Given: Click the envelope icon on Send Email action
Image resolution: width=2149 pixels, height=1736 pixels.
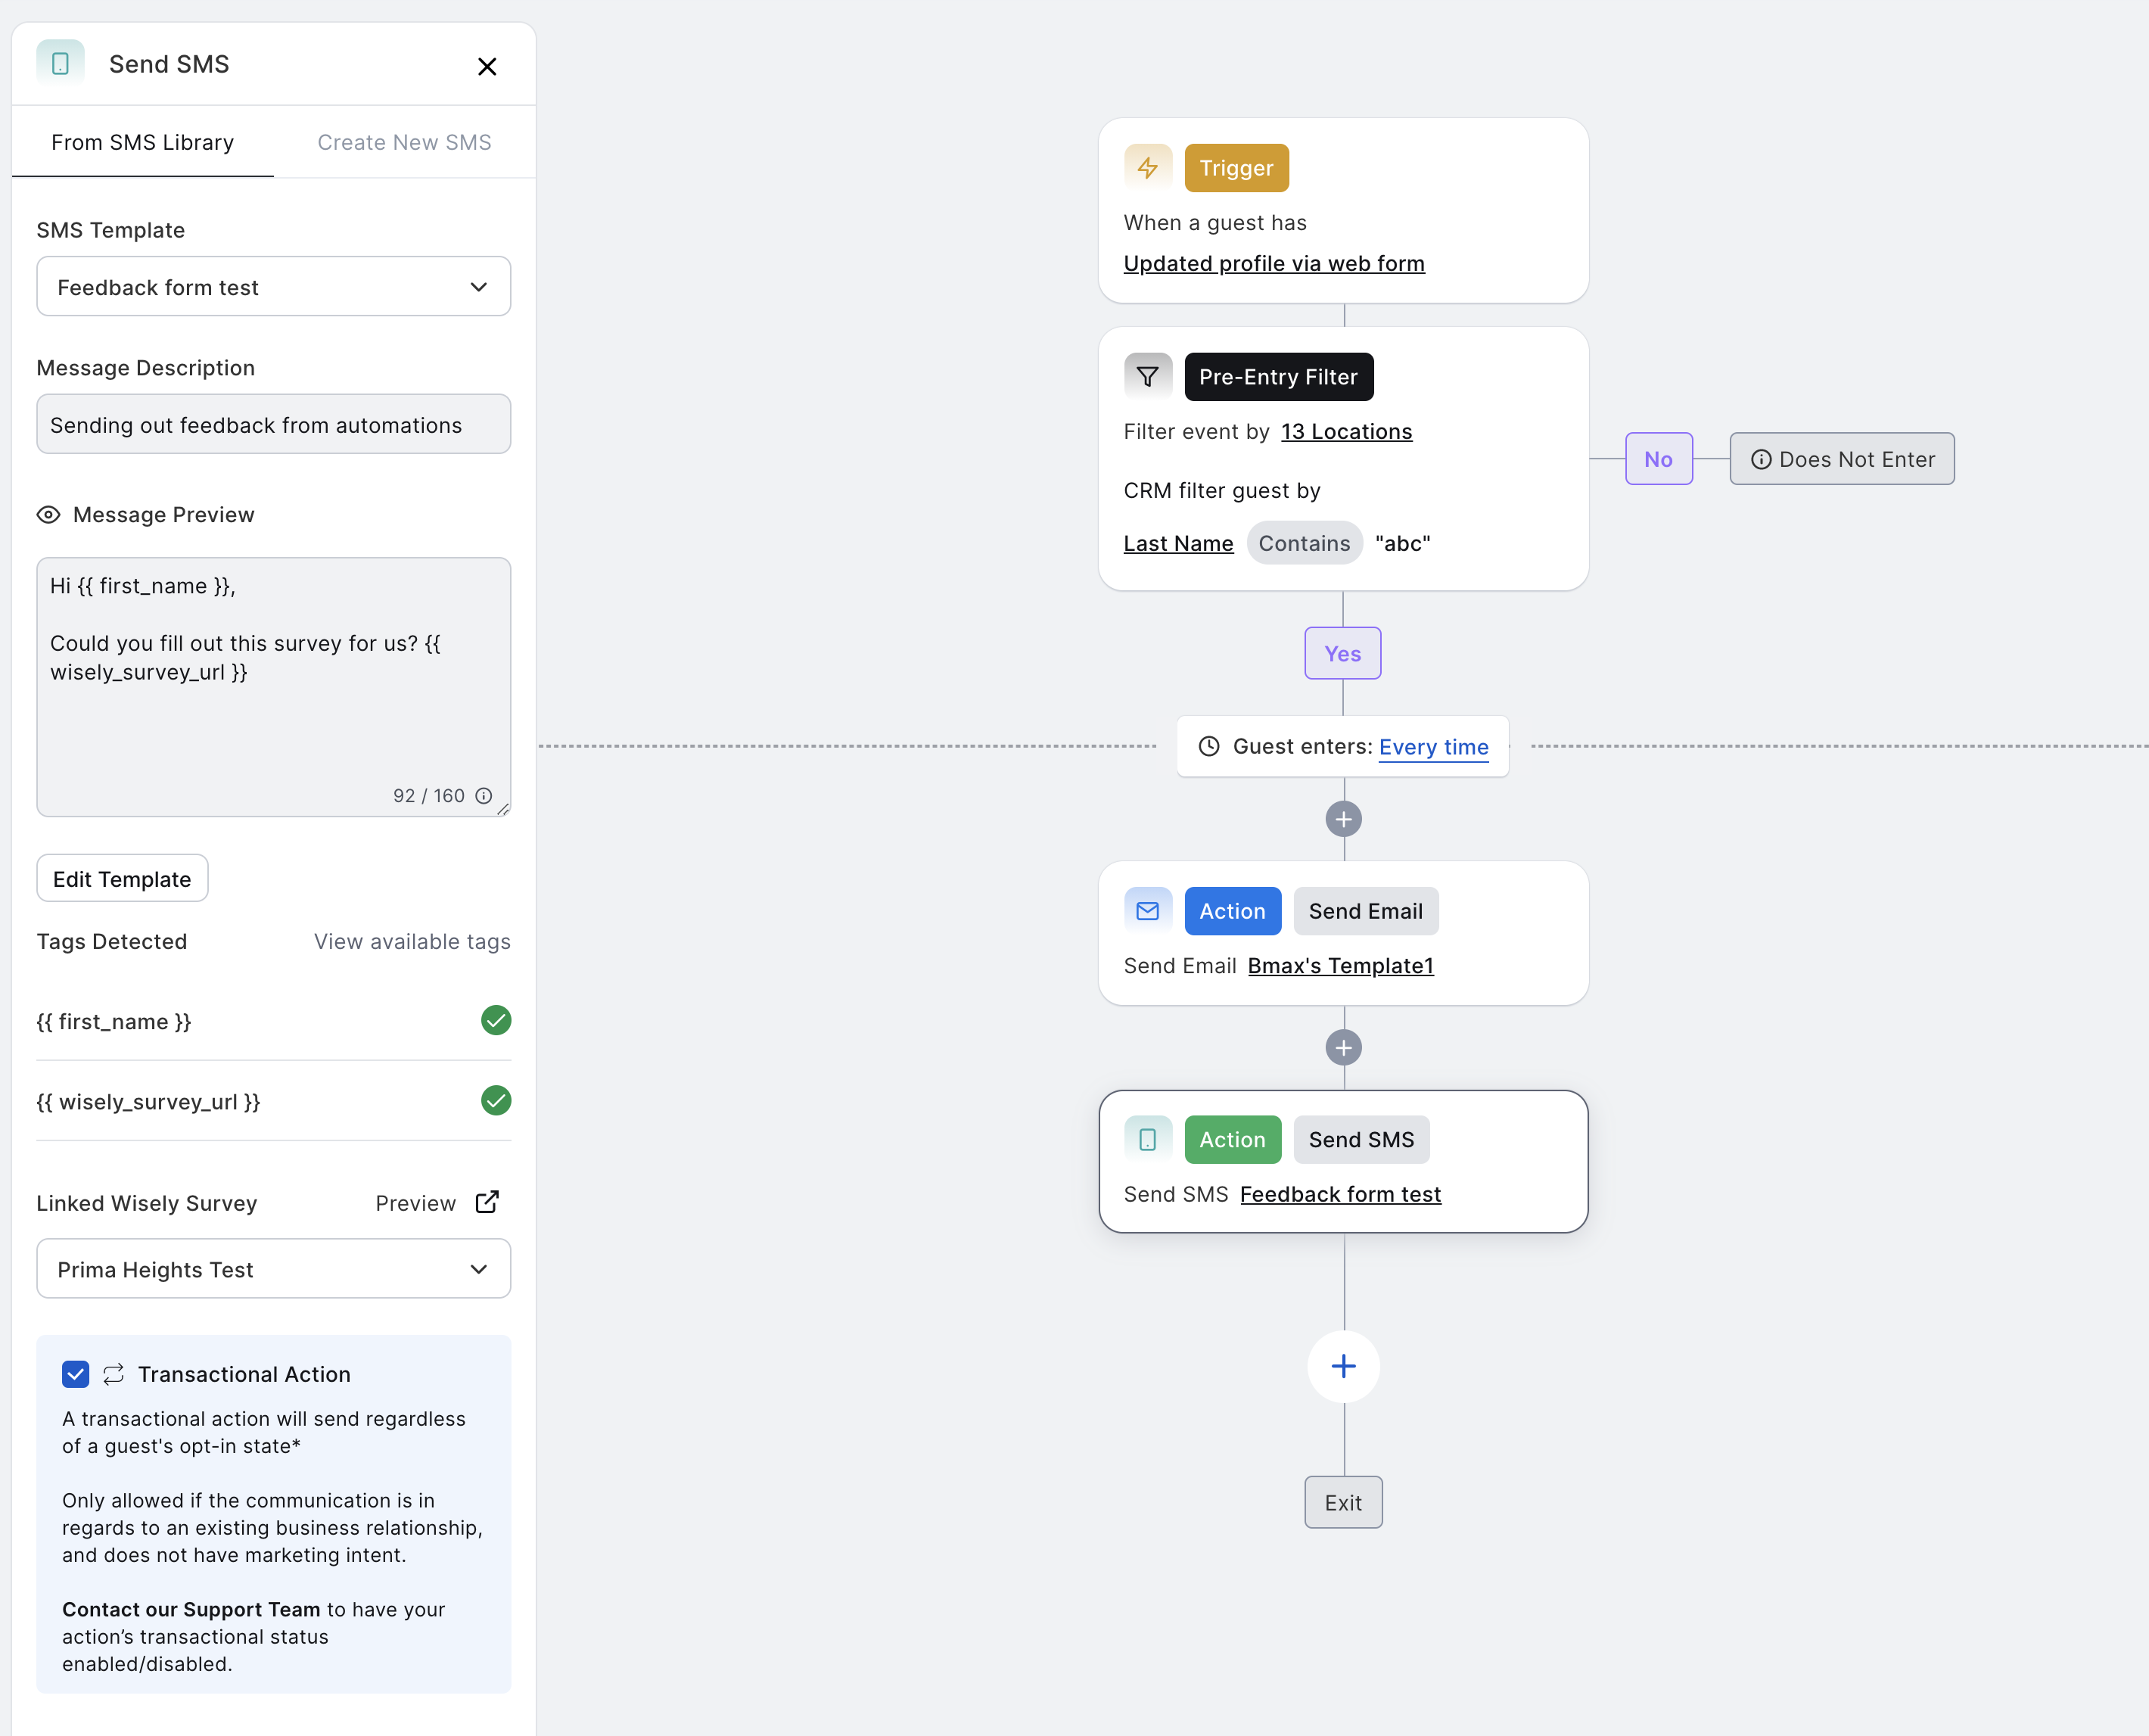Looking at the screenshot, I should coord(1147,911).
